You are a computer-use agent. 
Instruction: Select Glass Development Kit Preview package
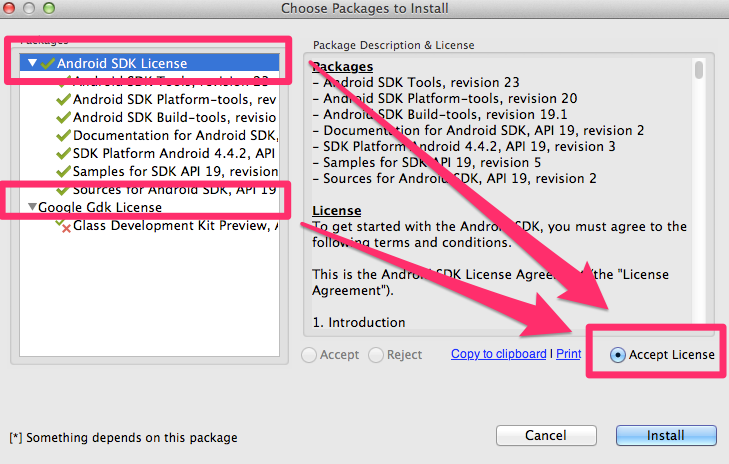pos(176,225)
